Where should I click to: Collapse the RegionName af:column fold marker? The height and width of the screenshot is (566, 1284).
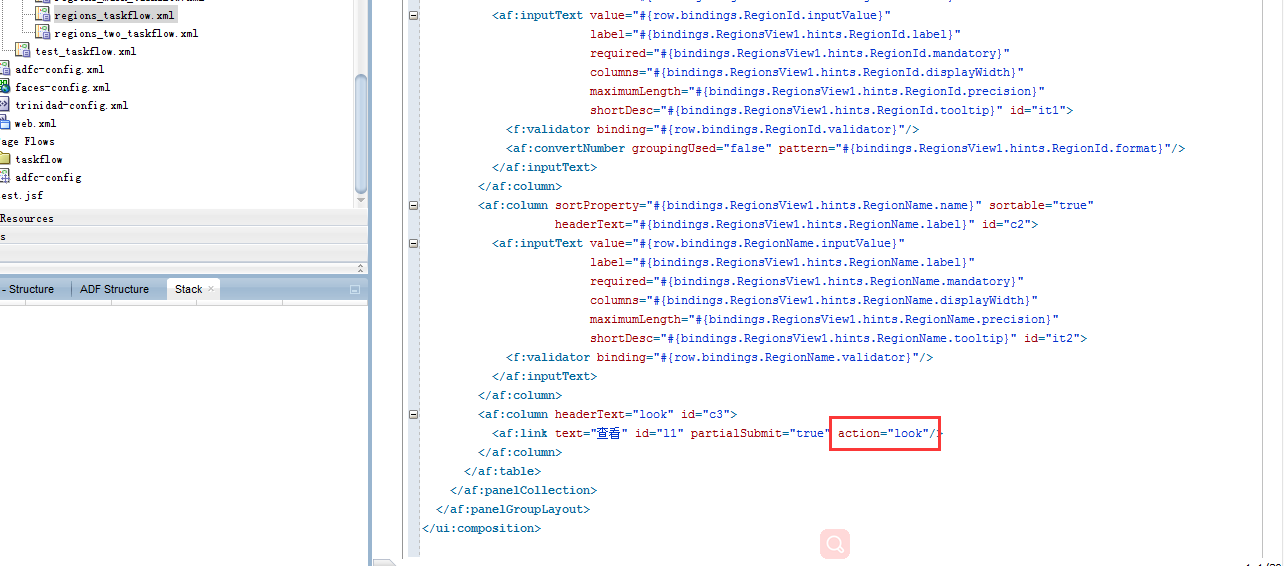coord(414,205)
